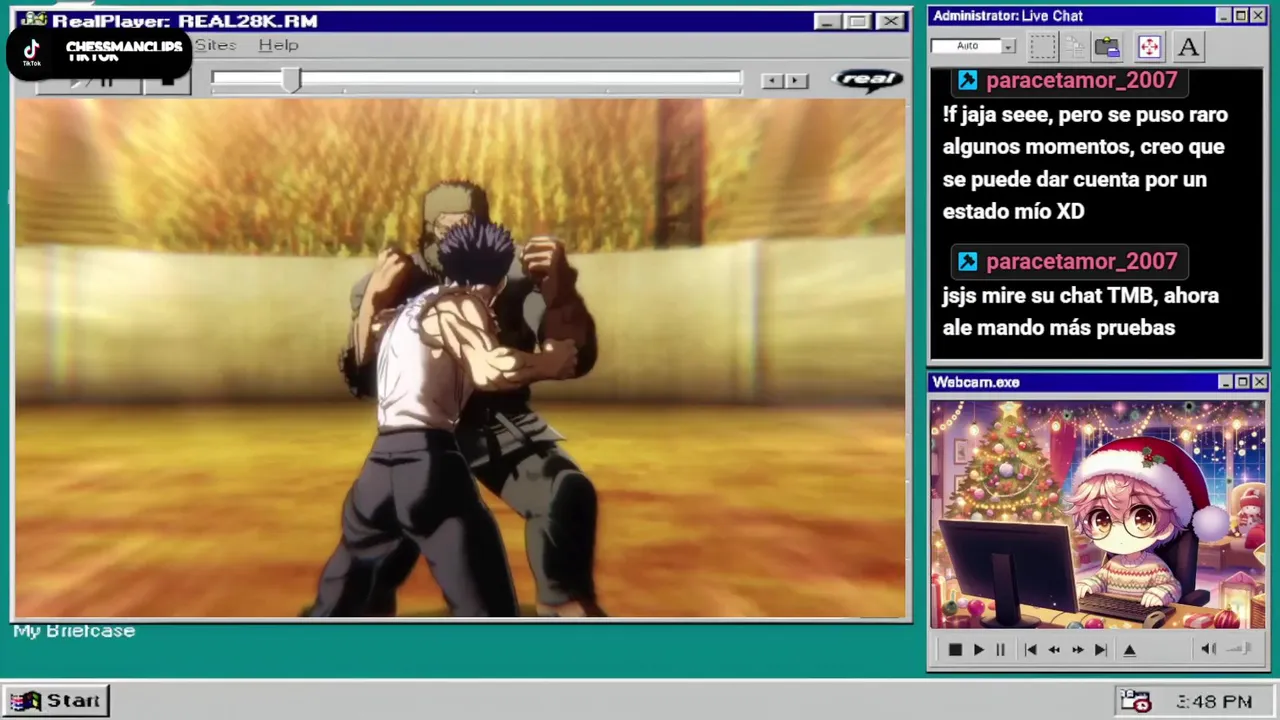Select the dashed rectangle selection tool

(x=1043, y=46)
